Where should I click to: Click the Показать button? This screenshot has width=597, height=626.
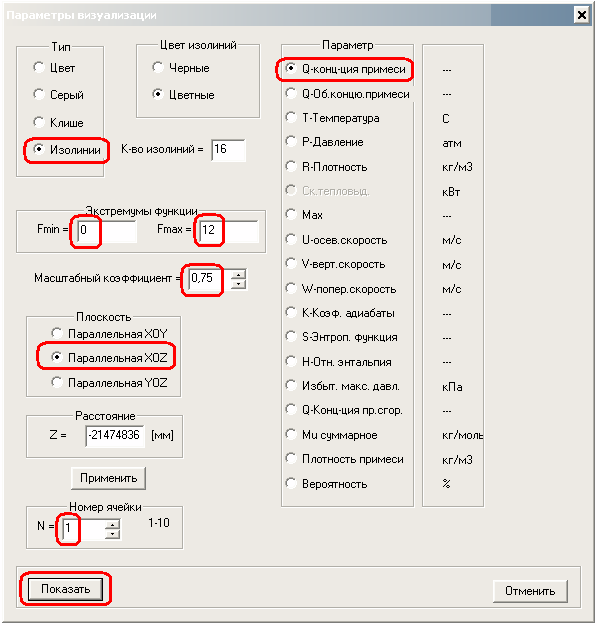click(x=65, y=589)
